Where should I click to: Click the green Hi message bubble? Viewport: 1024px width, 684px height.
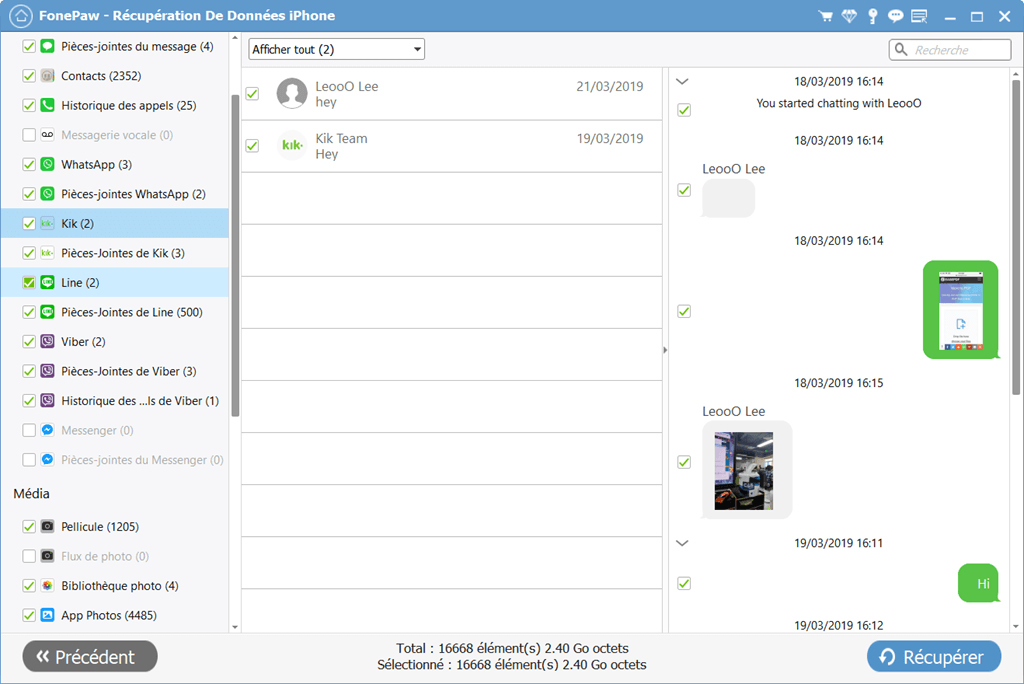pos(978,583)
